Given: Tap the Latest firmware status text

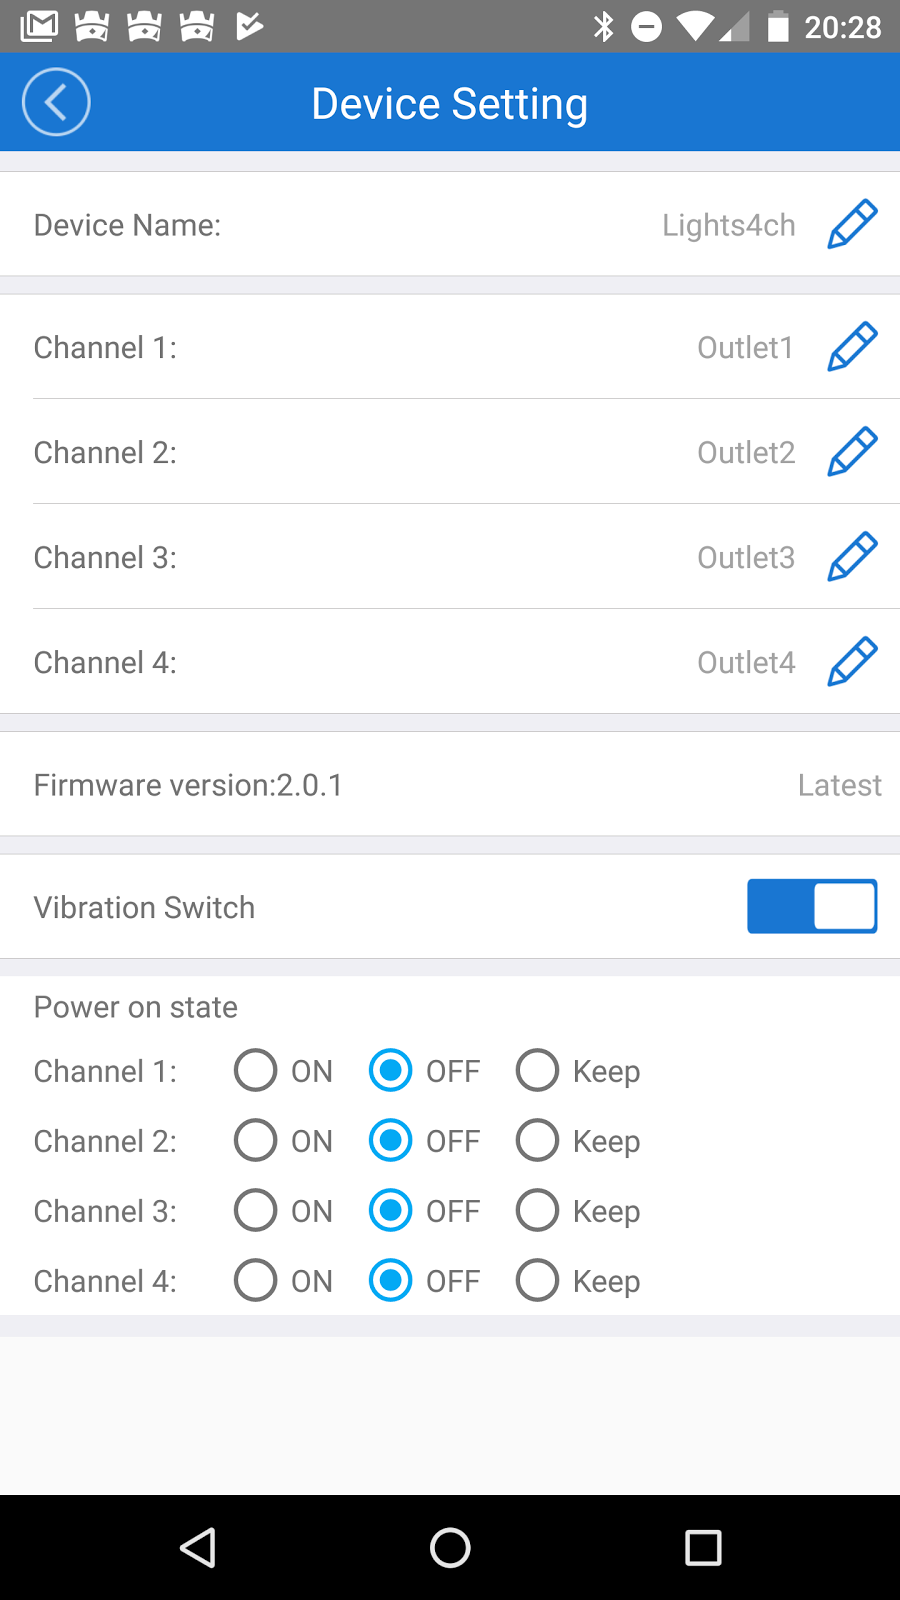Looking at the screenshot, I should (x=840, y=785).
